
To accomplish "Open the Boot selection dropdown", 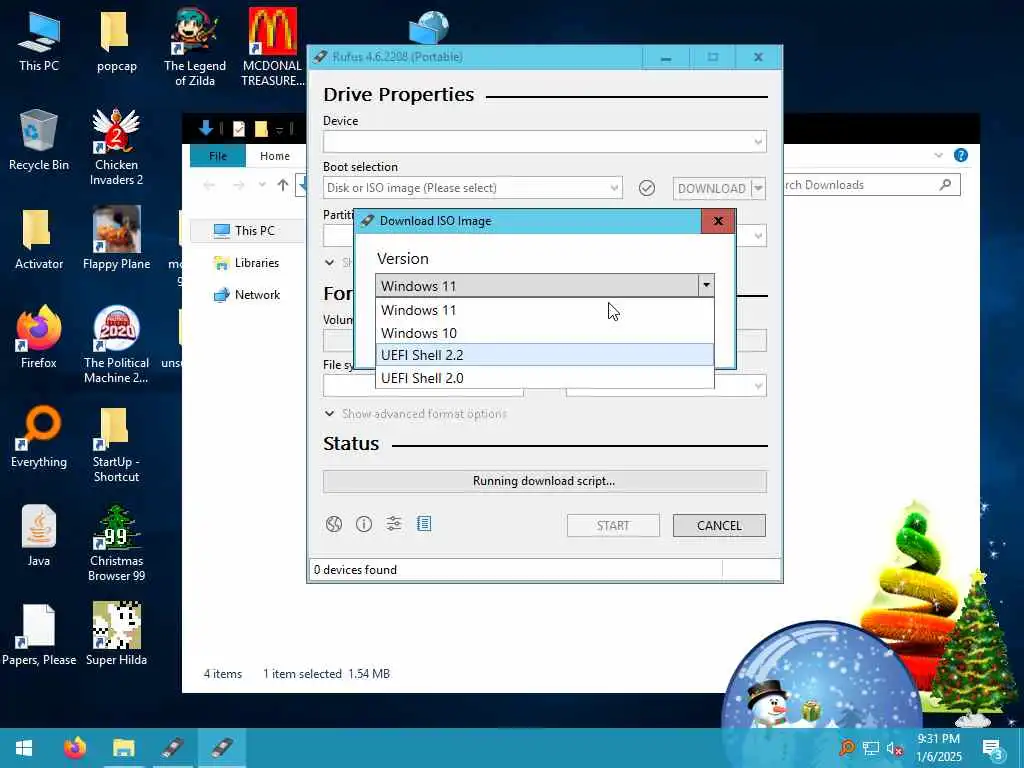I will click(472, 188).
